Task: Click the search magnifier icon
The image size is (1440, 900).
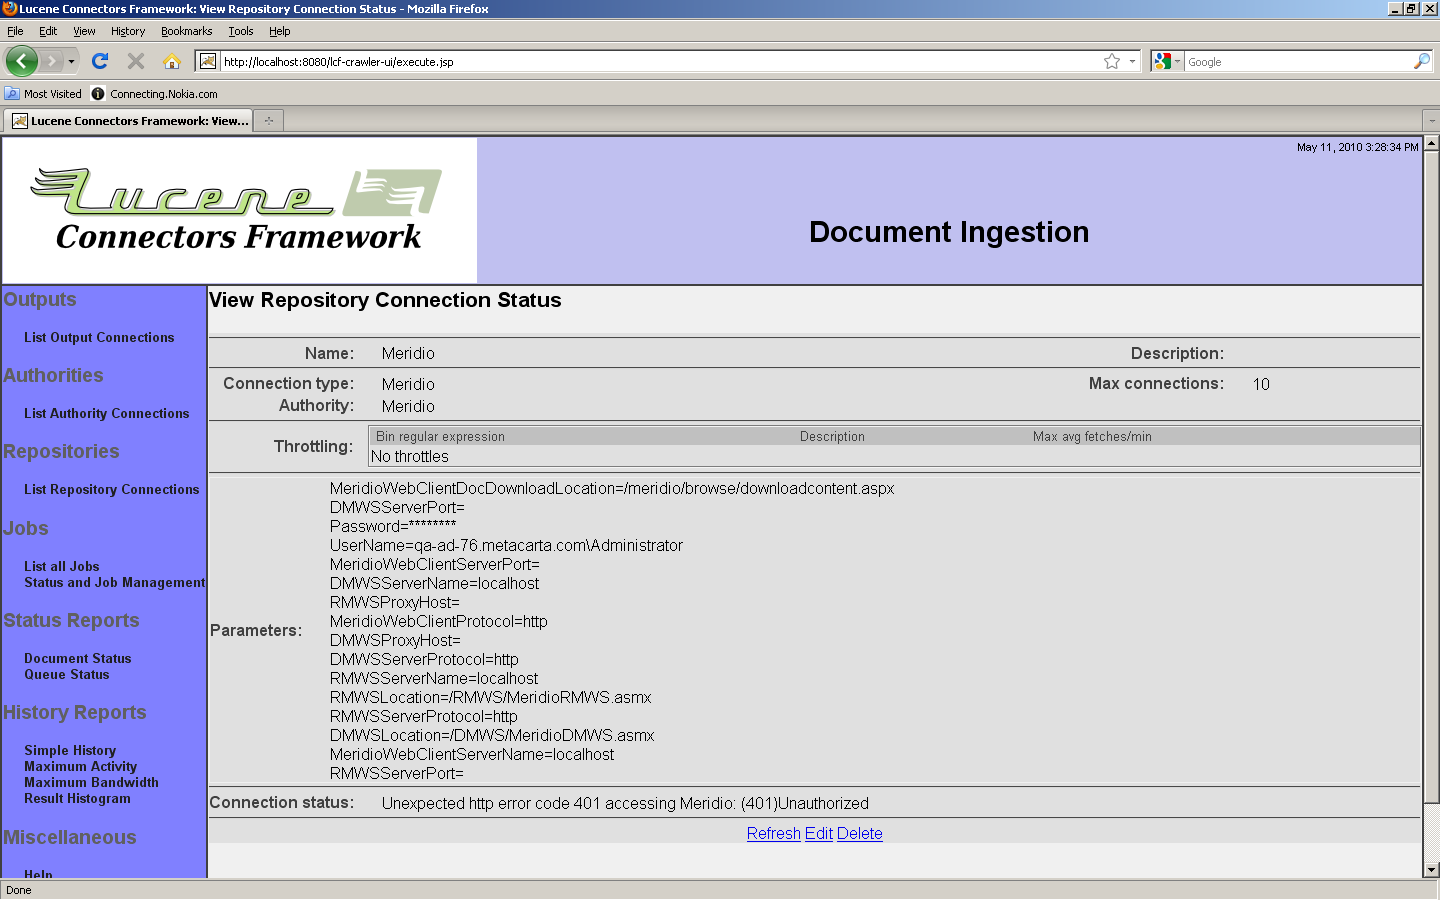Action: tap(1421, 61)
